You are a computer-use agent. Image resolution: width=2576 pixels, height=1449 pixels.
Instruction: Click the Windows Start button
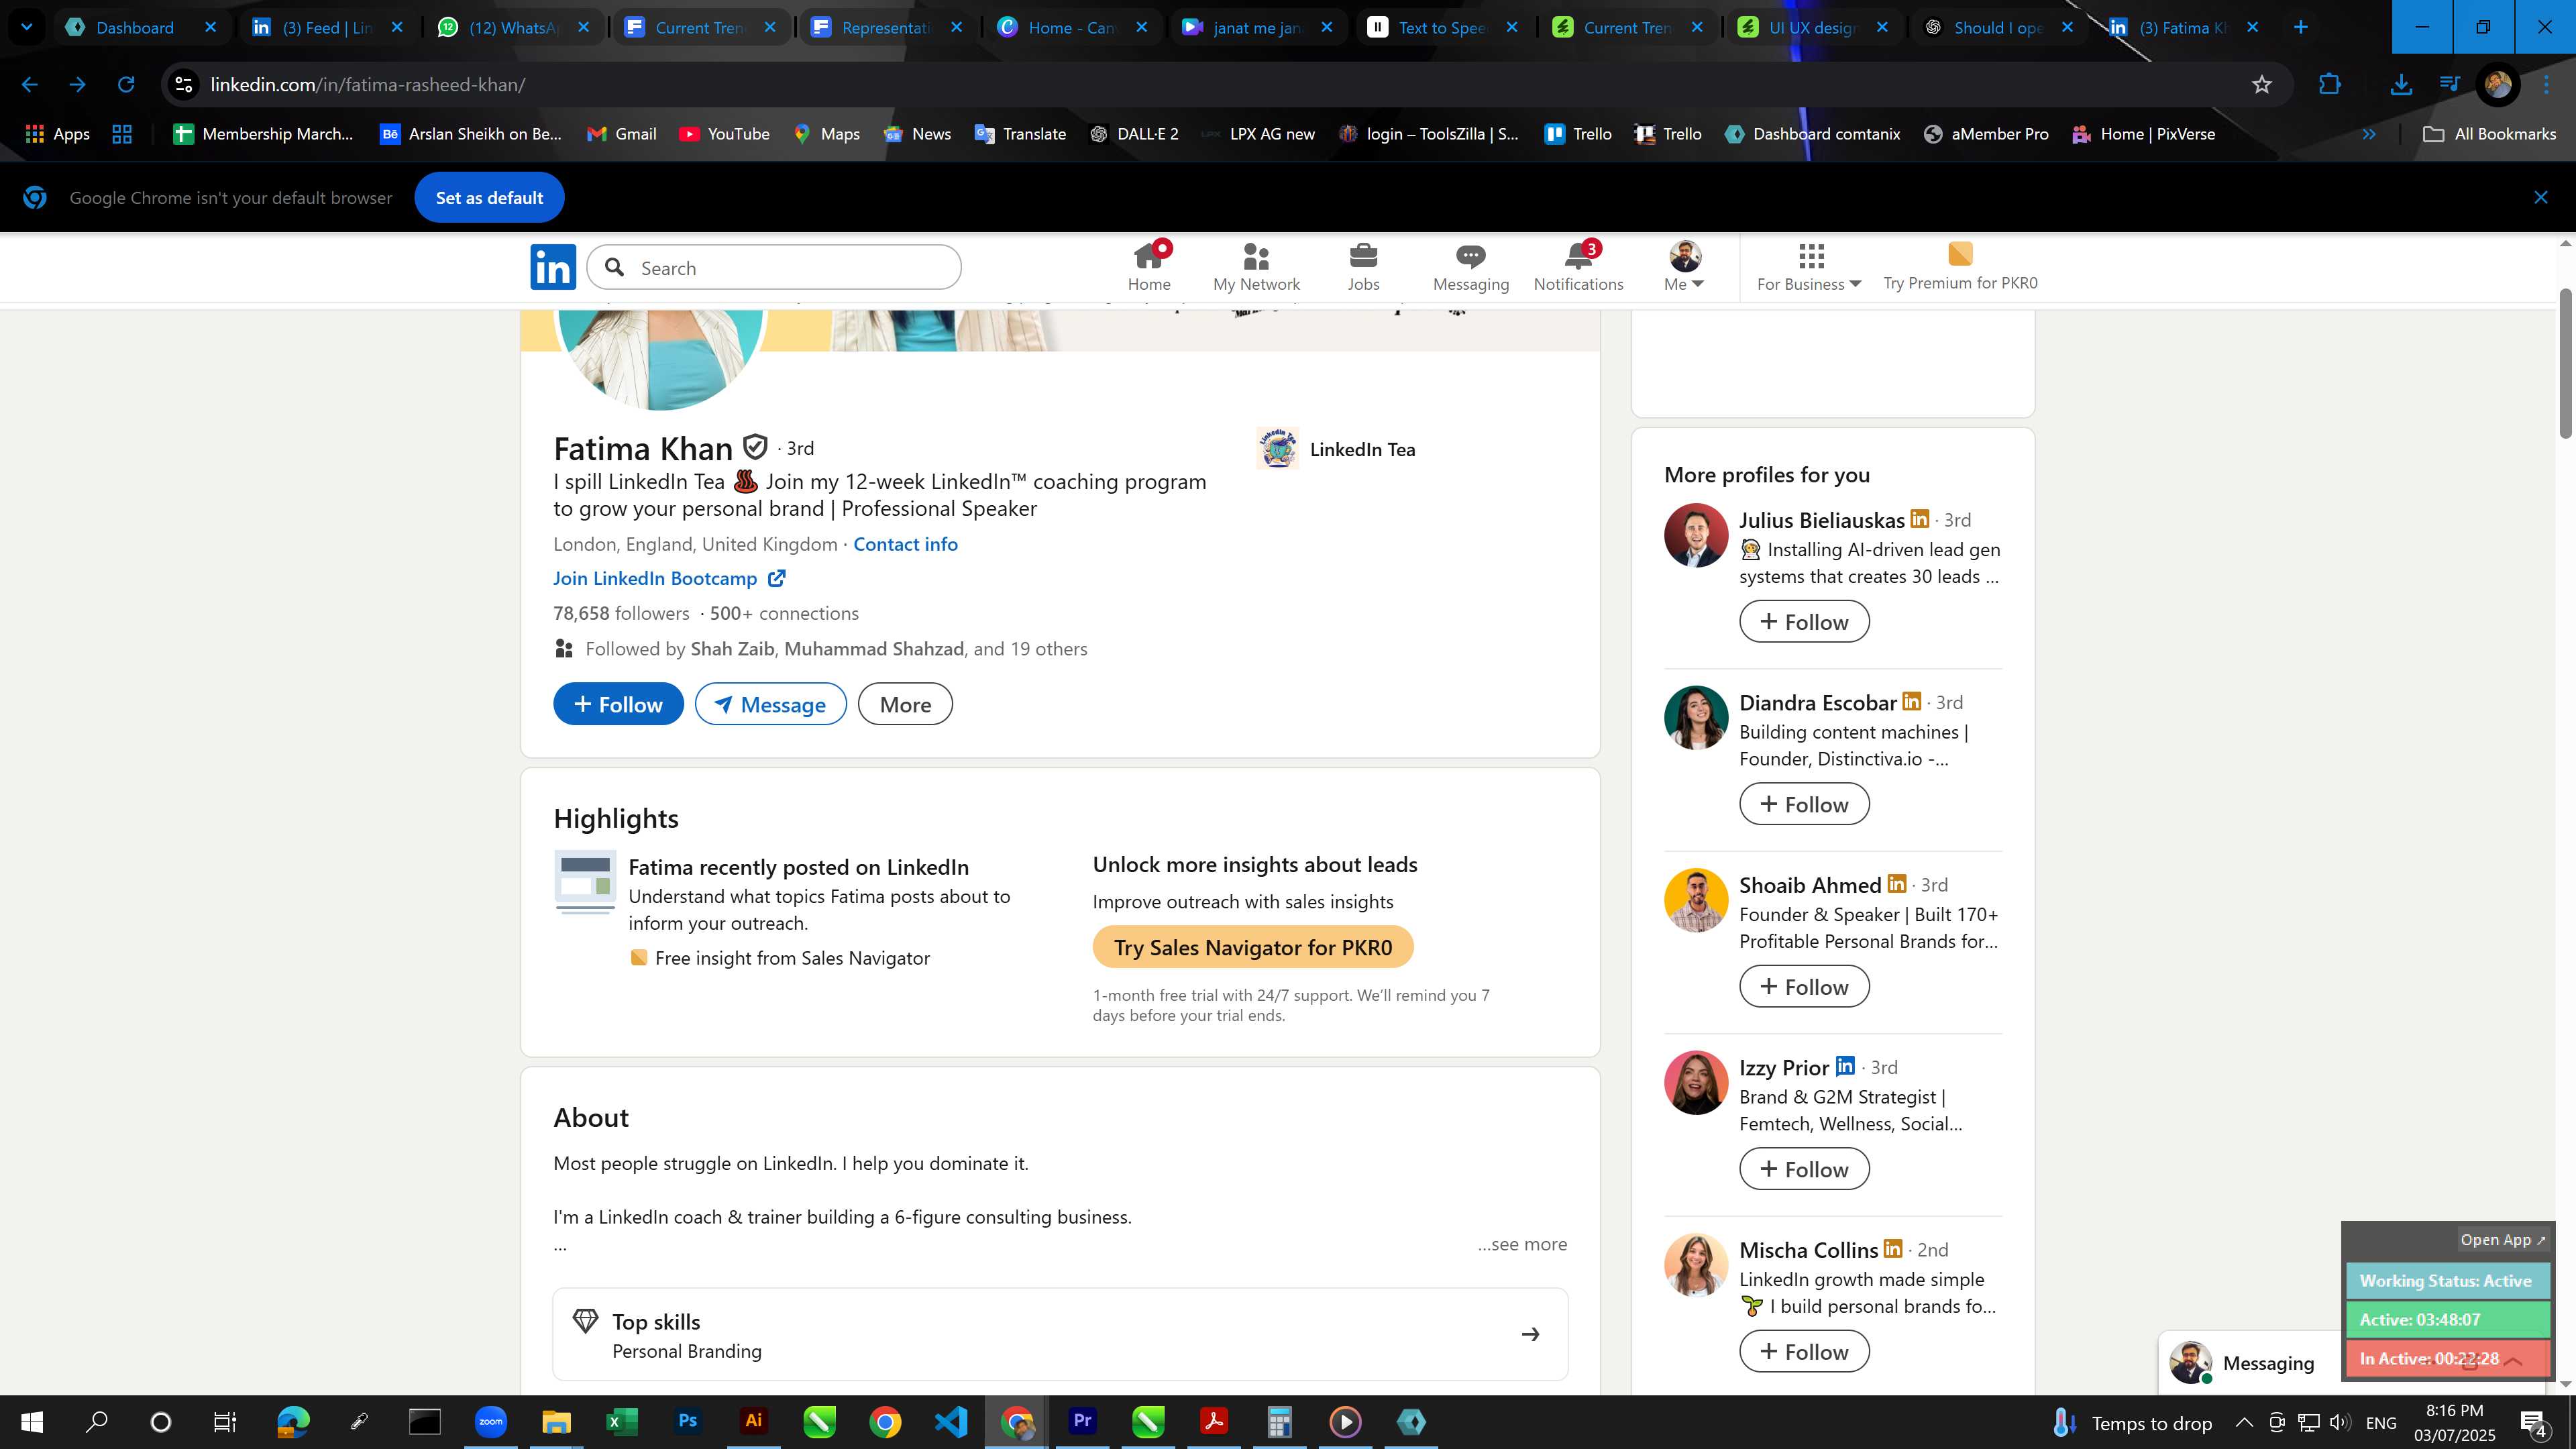pos(31,1421)
